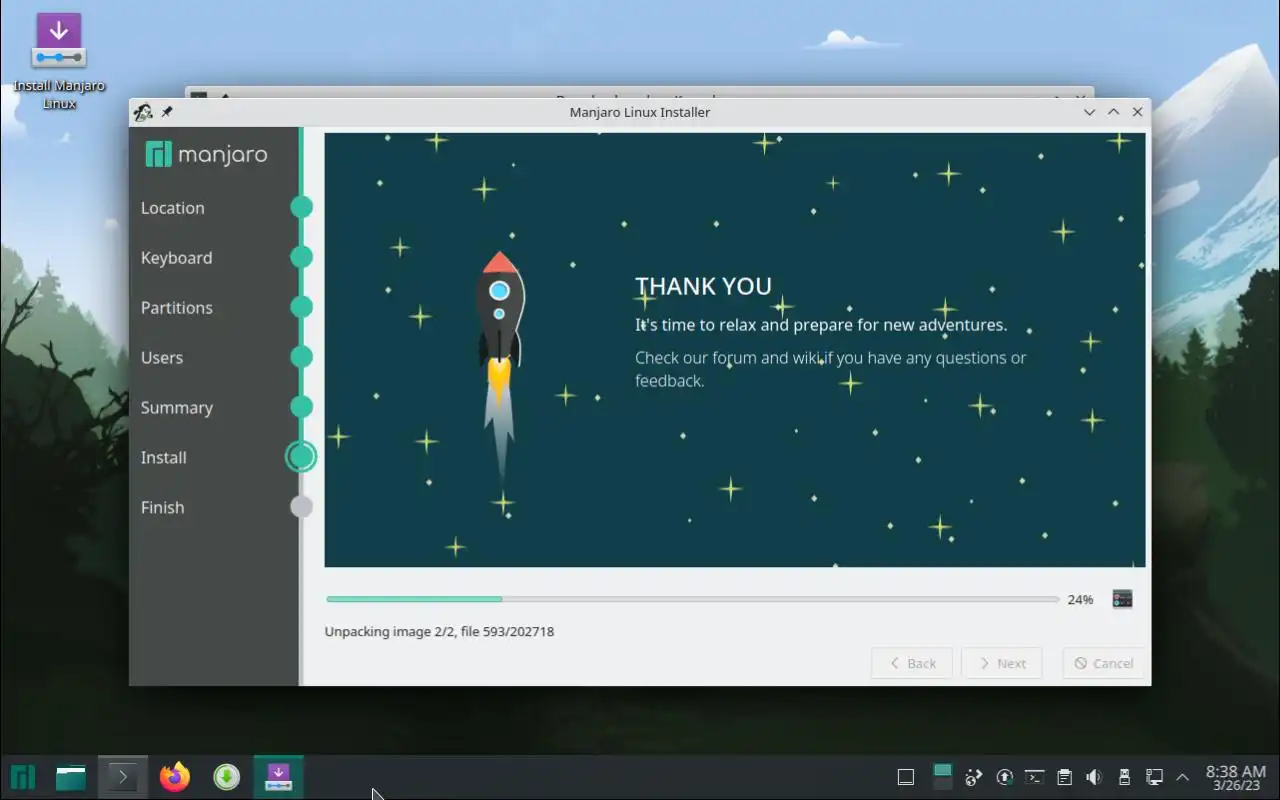1280x800 pixels.
Task: Open the removable USB devices tray icon
Action: 1124,777
